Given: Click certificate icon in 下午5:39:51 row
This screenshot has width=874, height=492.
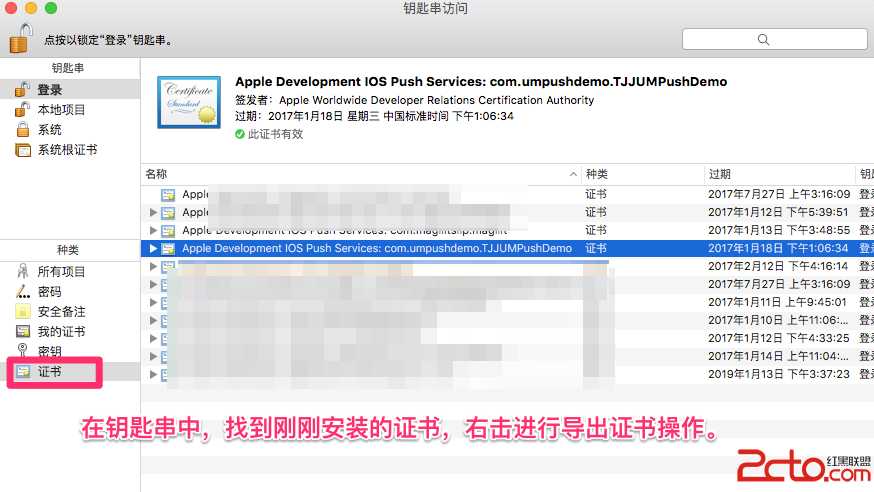Looking at the screenshot, I should coord(168,212).
